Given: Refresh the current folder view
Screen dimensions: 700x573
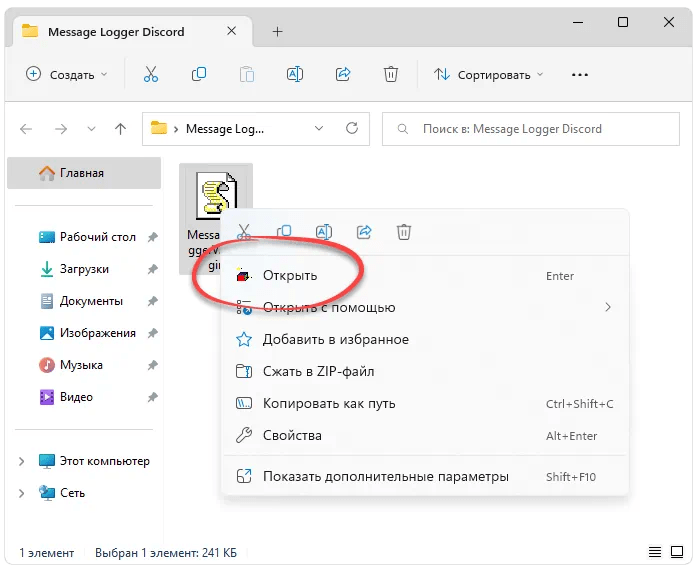Looking at the screenshot, I should pyautogui.click(x=352, y=129).
